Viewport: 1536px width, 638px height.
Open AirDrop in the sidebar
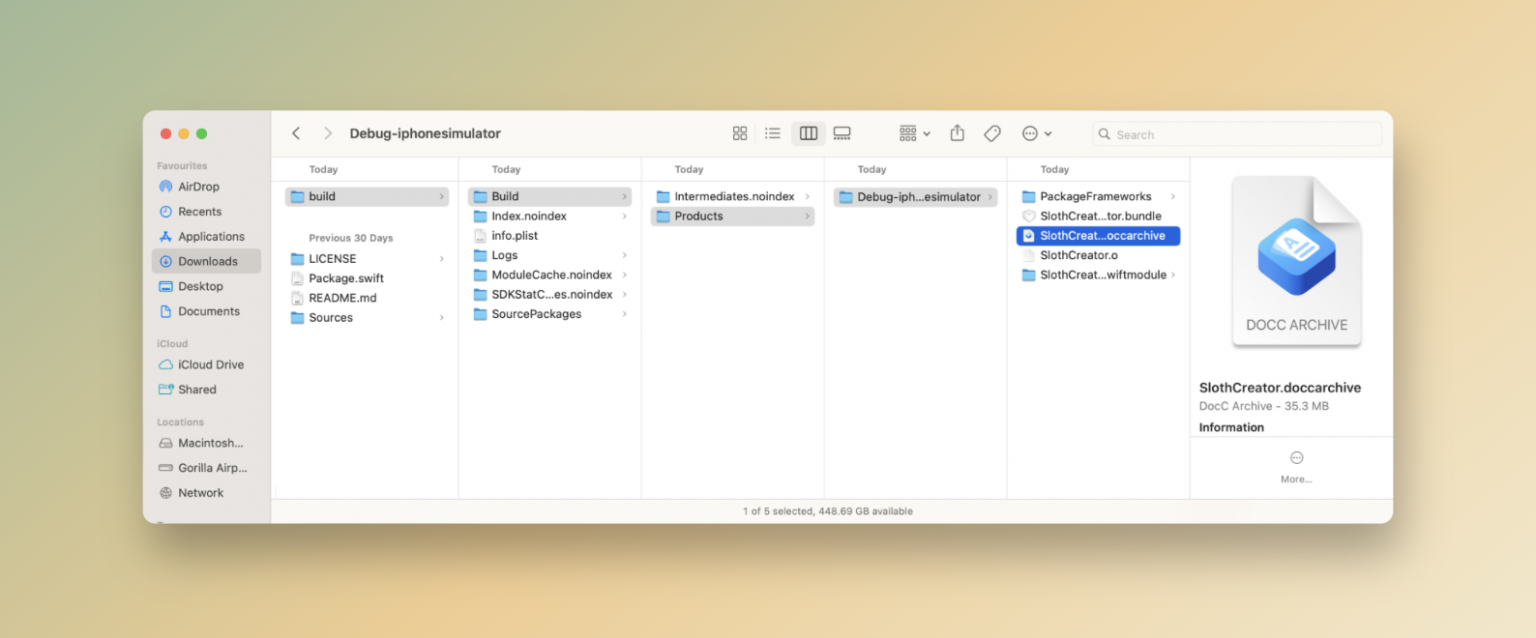point(196,186)
